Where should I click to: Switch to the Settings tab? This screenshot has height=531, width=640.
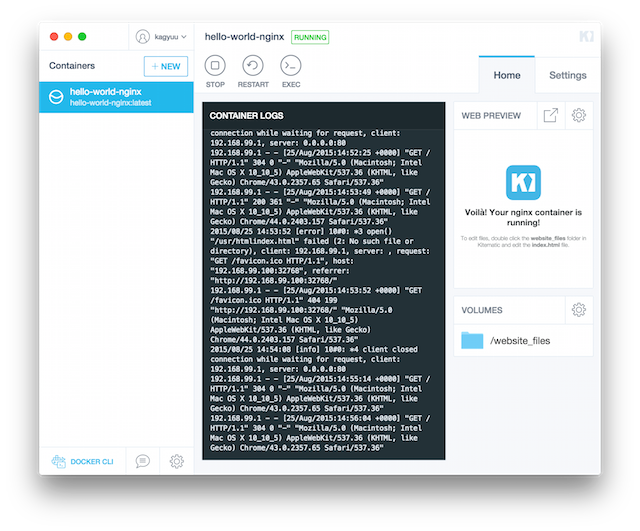pyautogui.click(x=567, y=75)
